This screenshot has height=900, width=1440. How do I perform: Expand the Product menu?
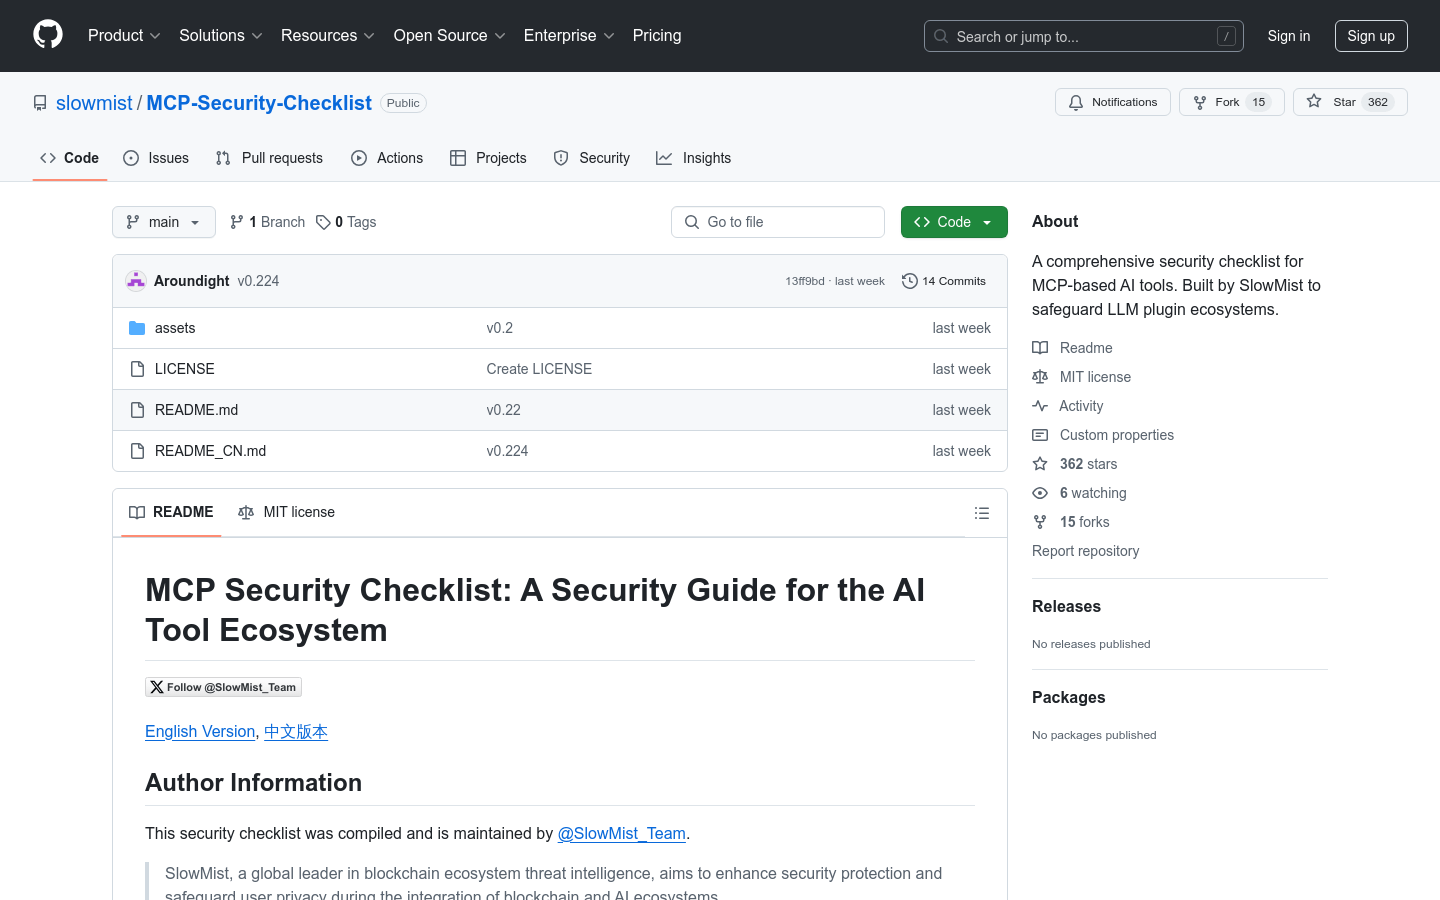(124, 35)
